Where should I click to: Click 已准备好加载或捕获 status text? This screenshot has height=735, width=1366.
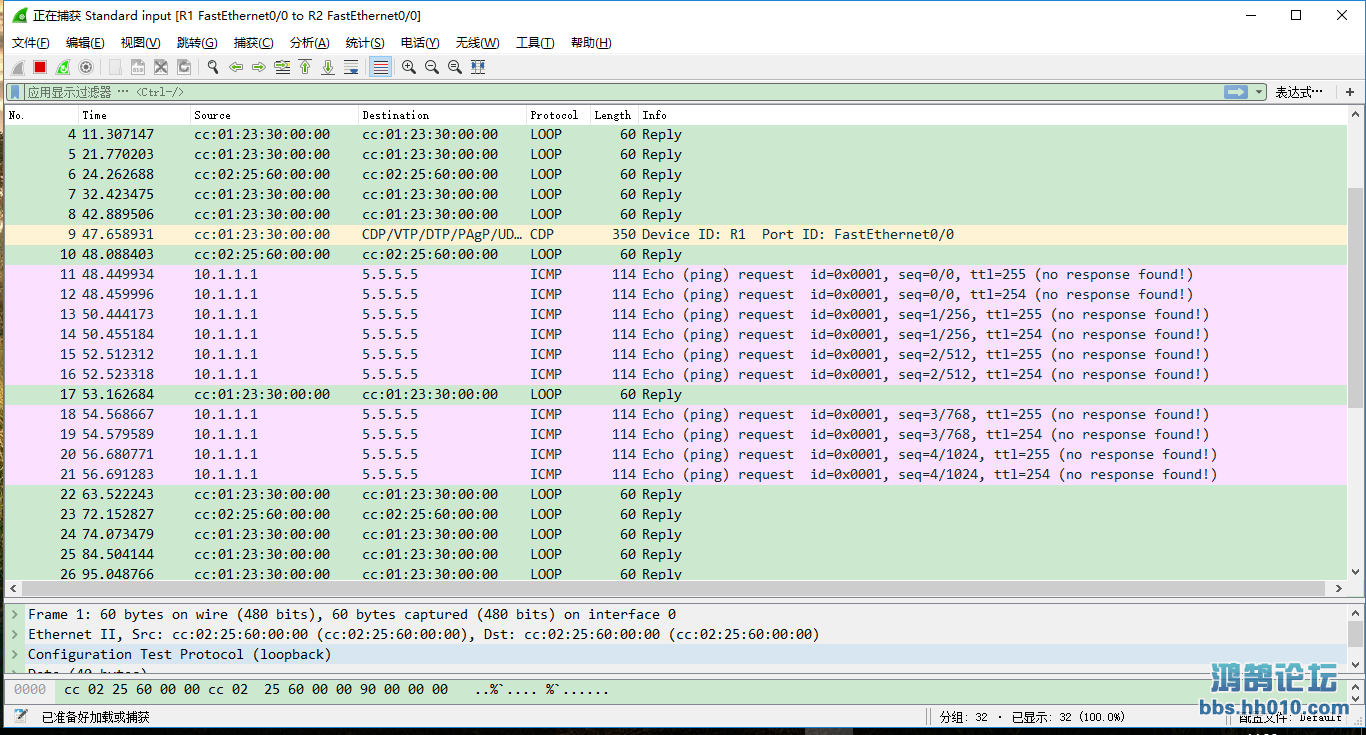(95, 717)
